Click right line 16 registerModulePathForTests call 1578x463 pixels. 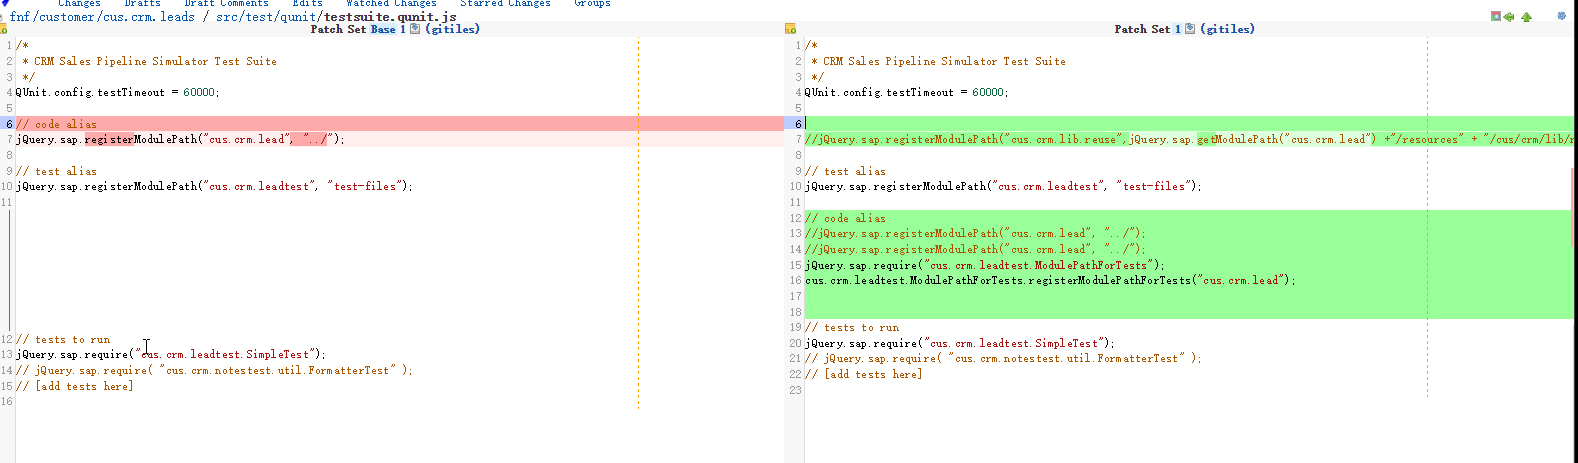[x=1050, y=281]
